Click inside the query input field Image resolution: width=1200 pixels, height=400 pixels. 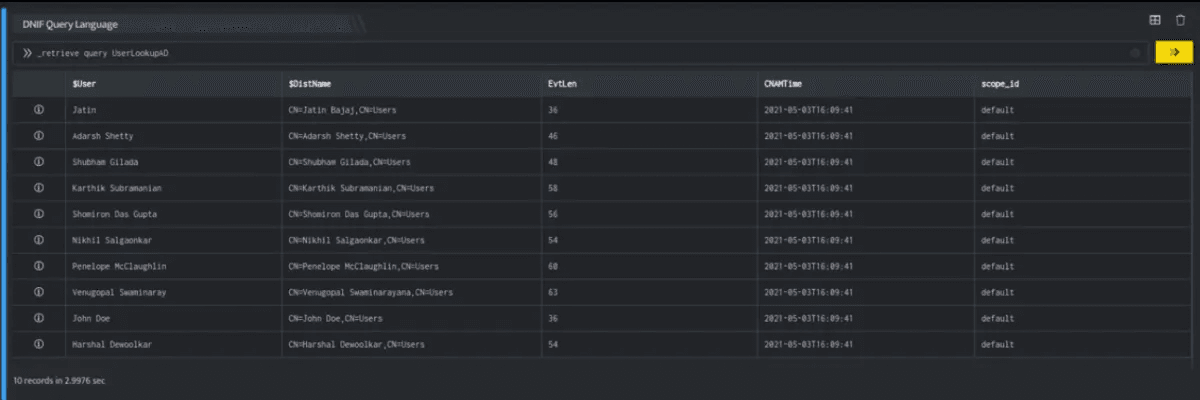tap(580, 52)
